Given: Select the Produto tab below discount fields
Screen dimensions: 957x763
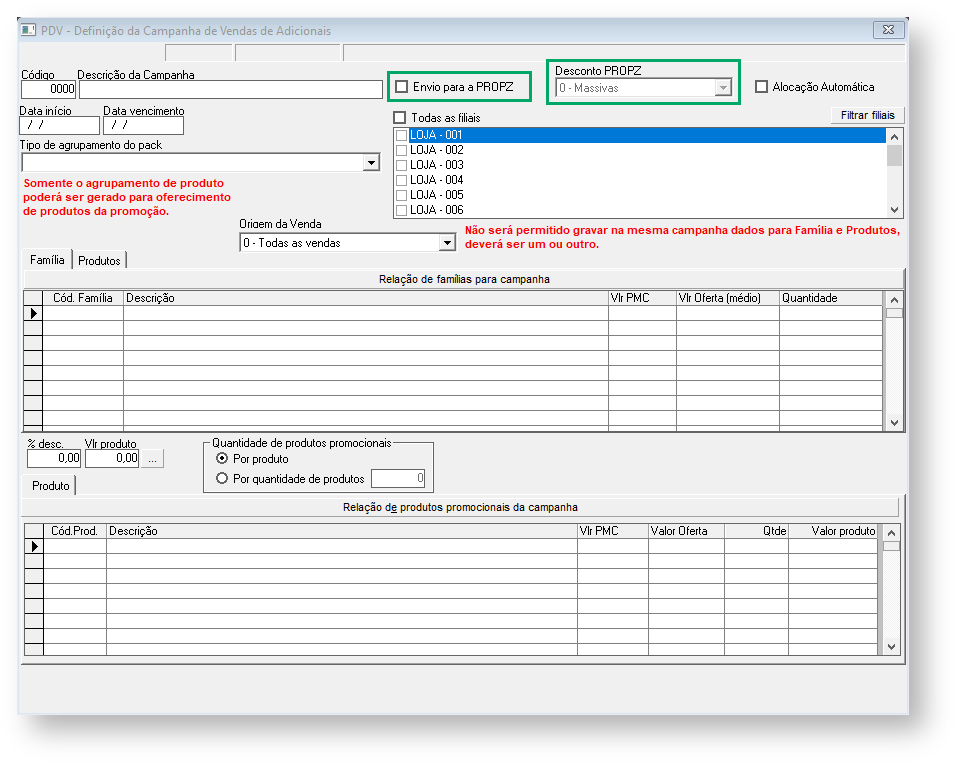Looking at the screenshot, I should (x=51, y=485).
